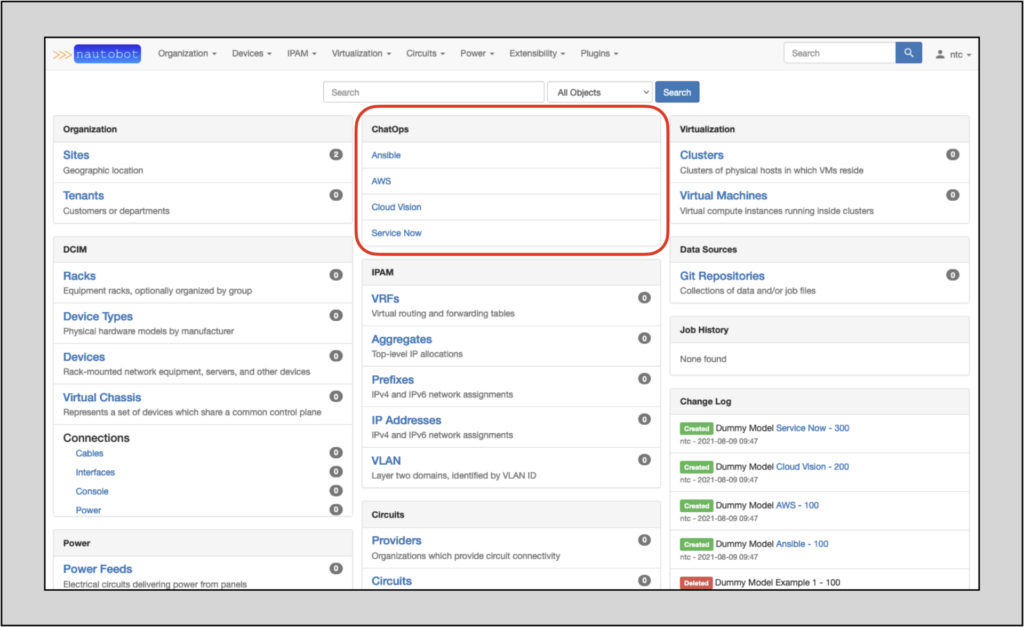This screenshot has width=1024, height=627.
Task: Click the Sites count badge
Action: pos(336,155)
